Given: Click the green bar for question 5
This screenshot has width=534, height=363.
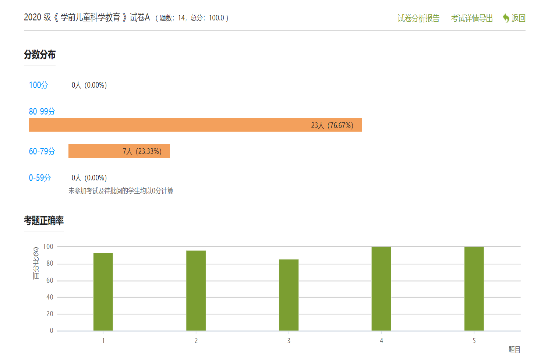Looking at the screenshot, I should point(474,289).
